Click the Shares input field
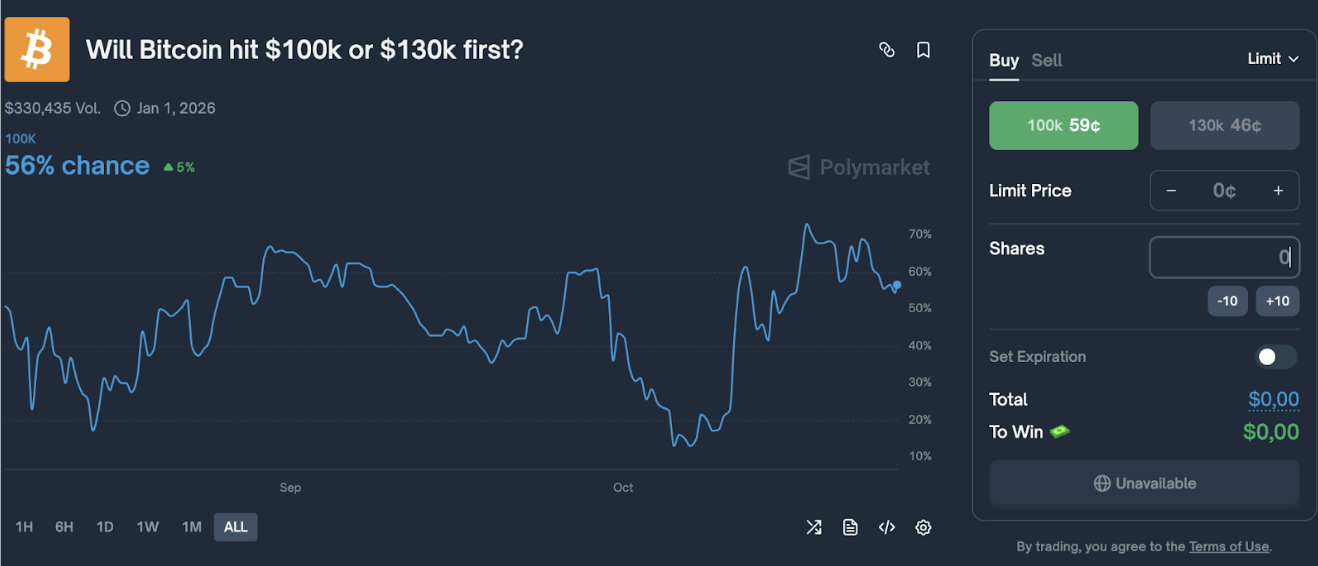 [x=1223, y=257]
